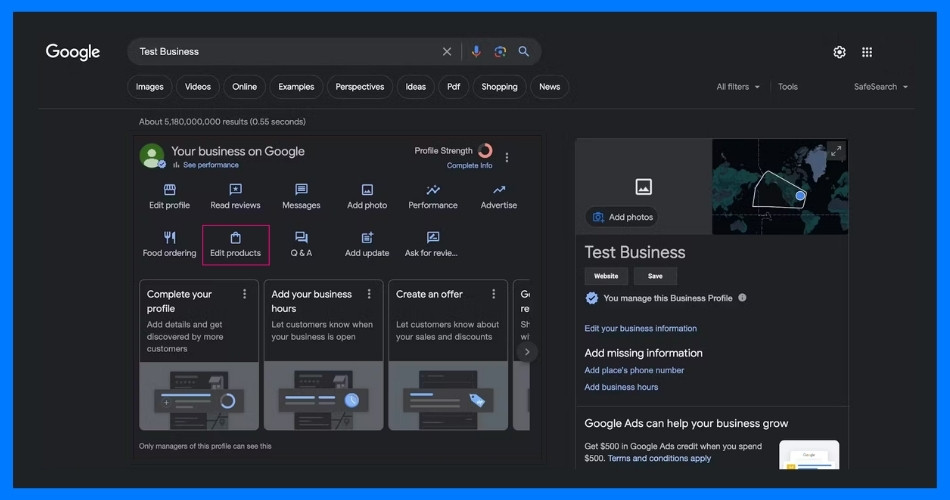The image size is (950, 500).
Task: Open Quick Settings gear icon
Action: pos(839,52)
